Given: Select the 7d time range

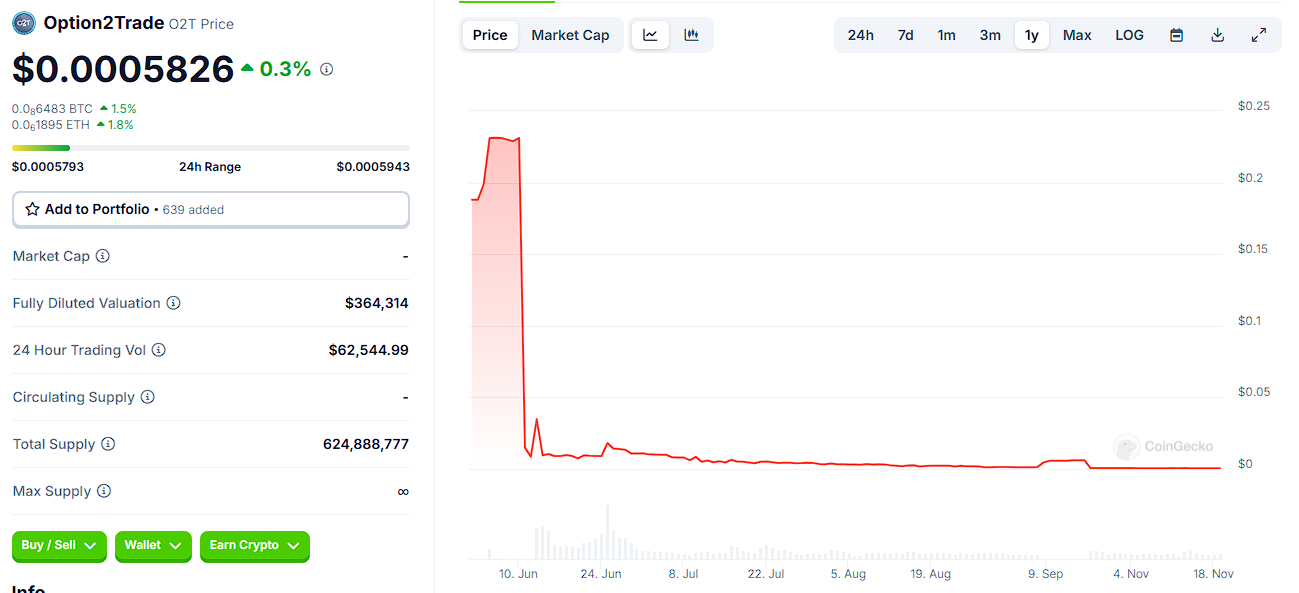Looking at the screenshot, I should click(905, 35).
